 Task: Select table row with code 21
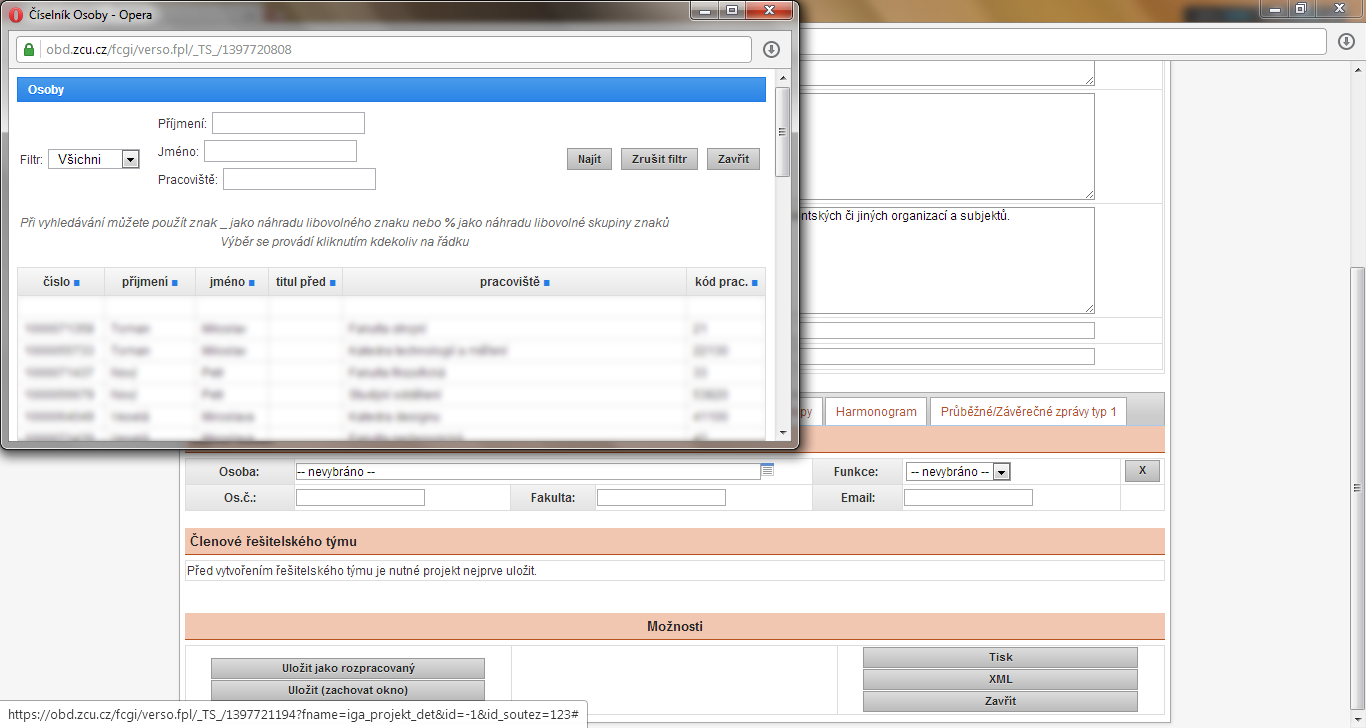click(x=391, y=328)
